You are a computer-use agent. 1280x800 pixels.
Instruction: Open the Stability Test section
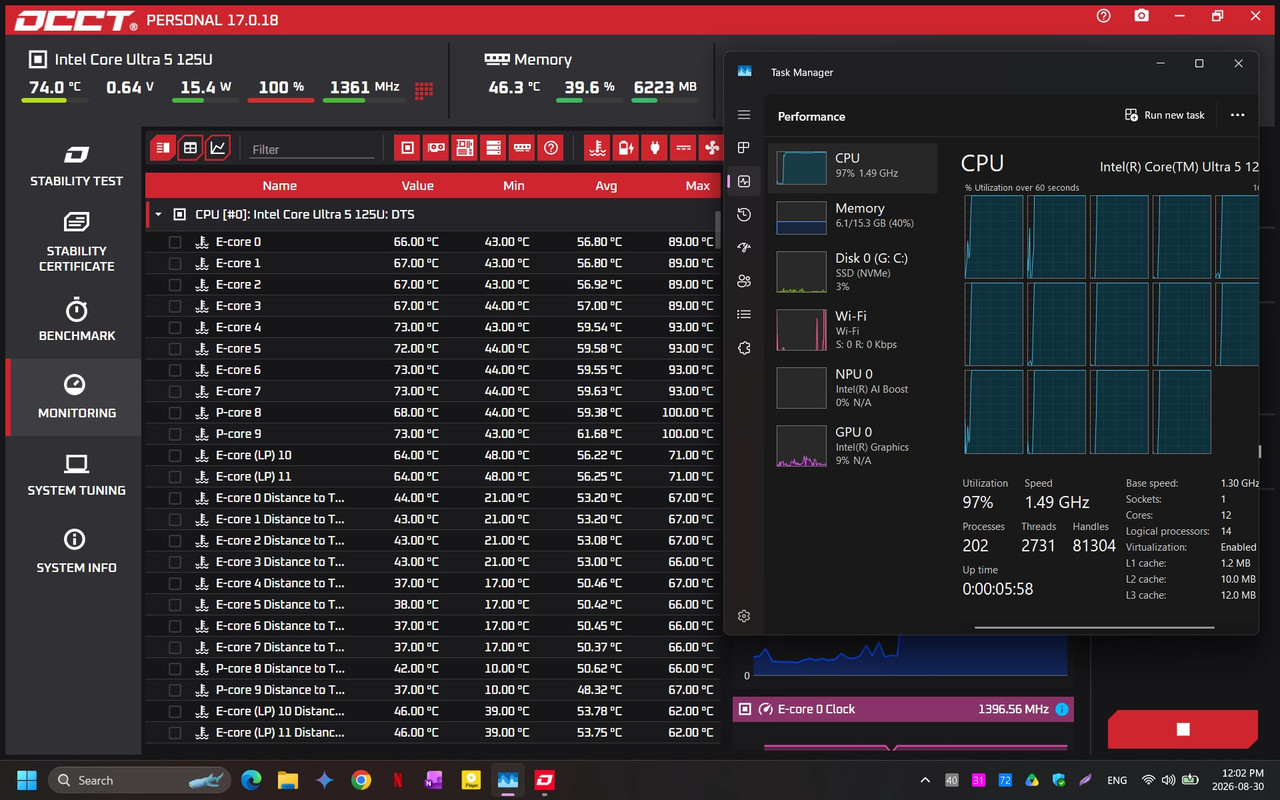tap(77, 166)
